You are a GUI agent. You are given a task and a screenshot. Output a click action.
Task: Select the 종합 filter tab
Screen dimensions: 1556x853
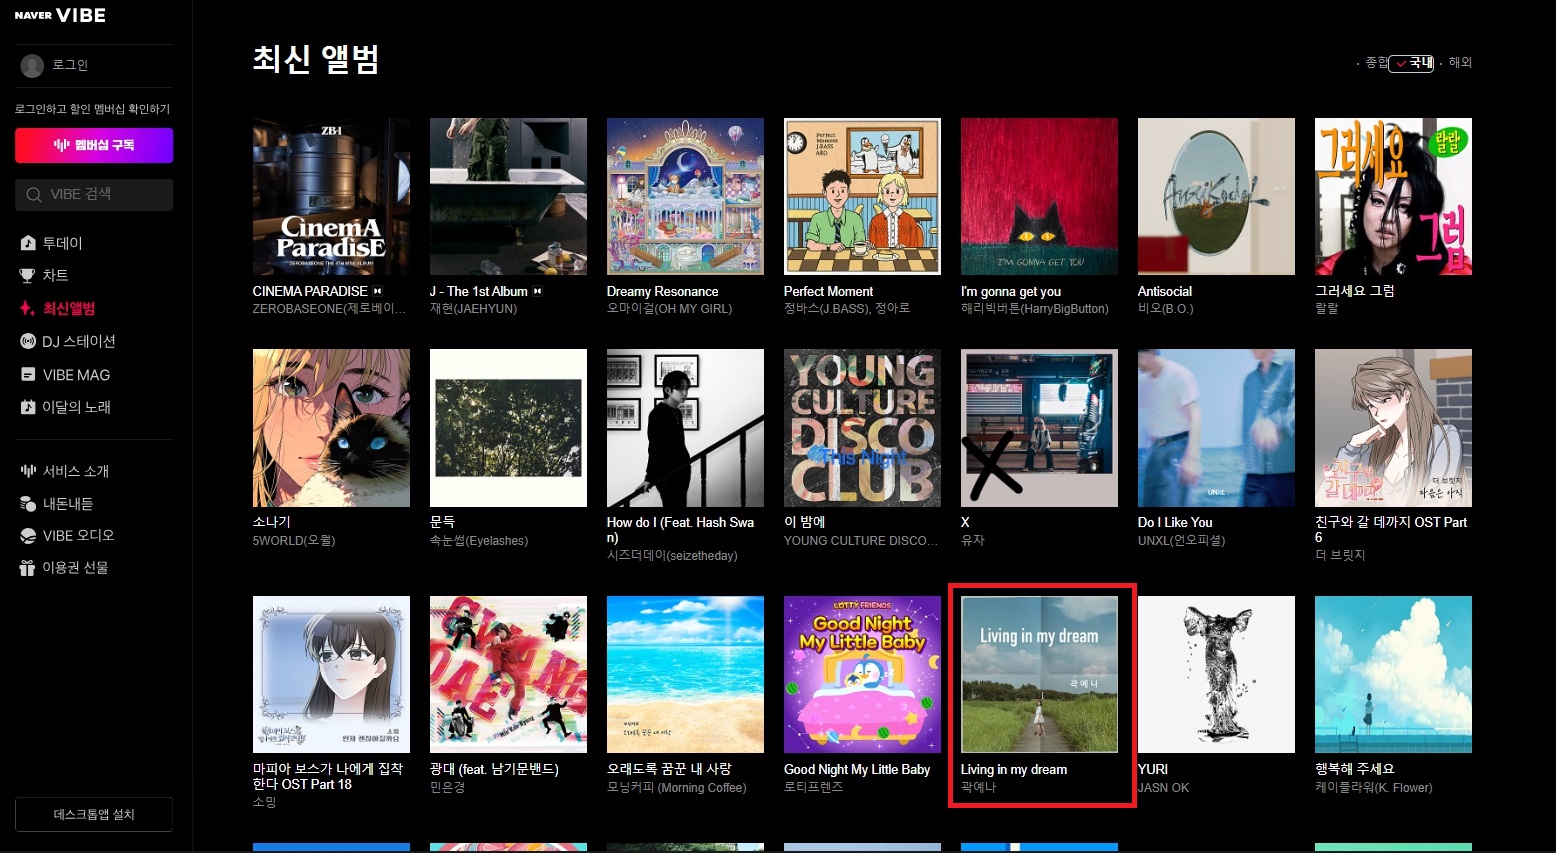coord(1377,62)
